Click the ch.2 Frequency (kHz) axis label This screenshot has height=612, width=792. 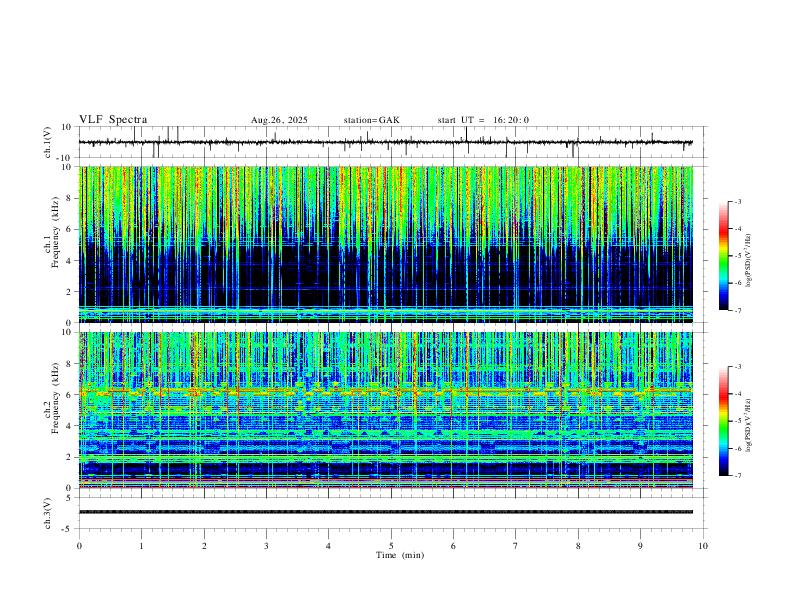point(52,397)
